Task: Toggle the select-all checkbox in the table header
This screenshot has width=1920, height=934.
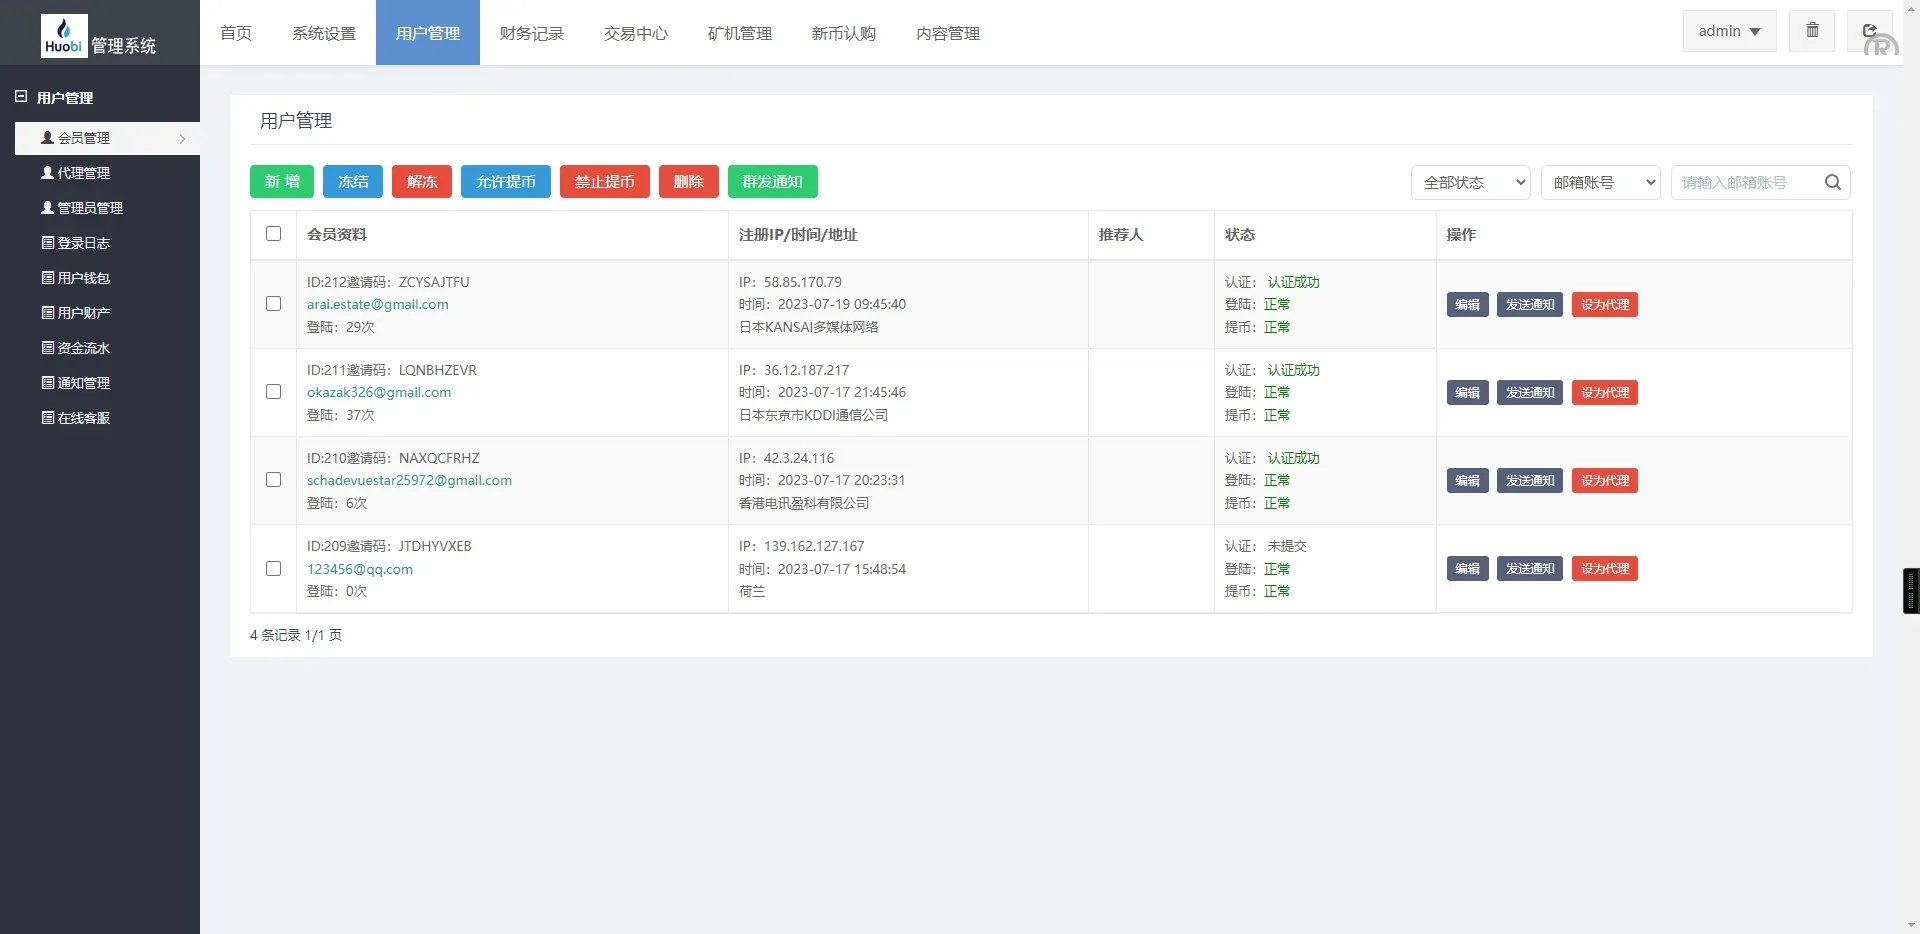Action: coord(273,233)
